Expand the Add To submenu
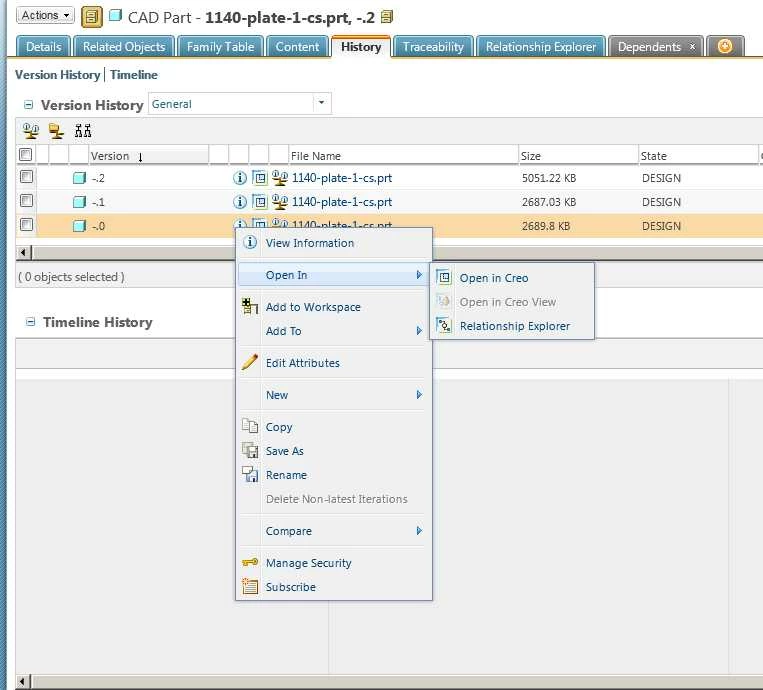This screenshot has height=690, width=763. 334,331
